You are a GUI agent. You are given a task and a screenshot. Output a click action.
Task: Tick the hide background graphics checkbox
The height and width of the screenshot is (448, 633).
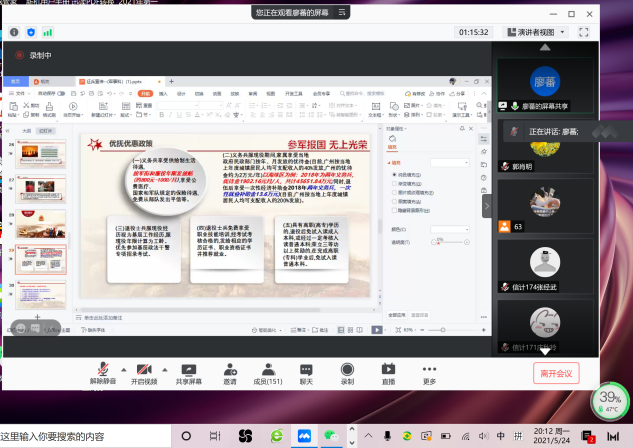click(395, 212)
